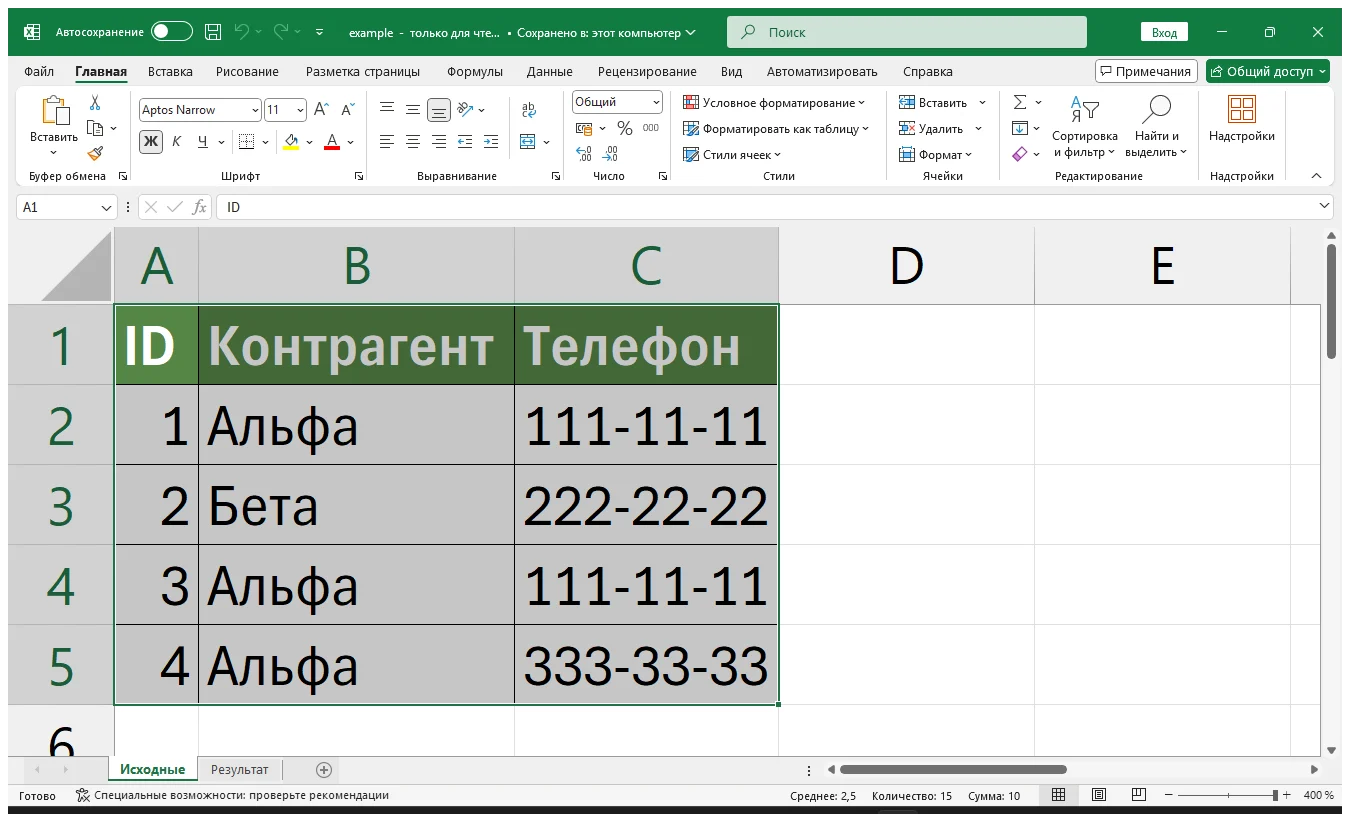Decrease decimal places

click(x=610, y=154)
